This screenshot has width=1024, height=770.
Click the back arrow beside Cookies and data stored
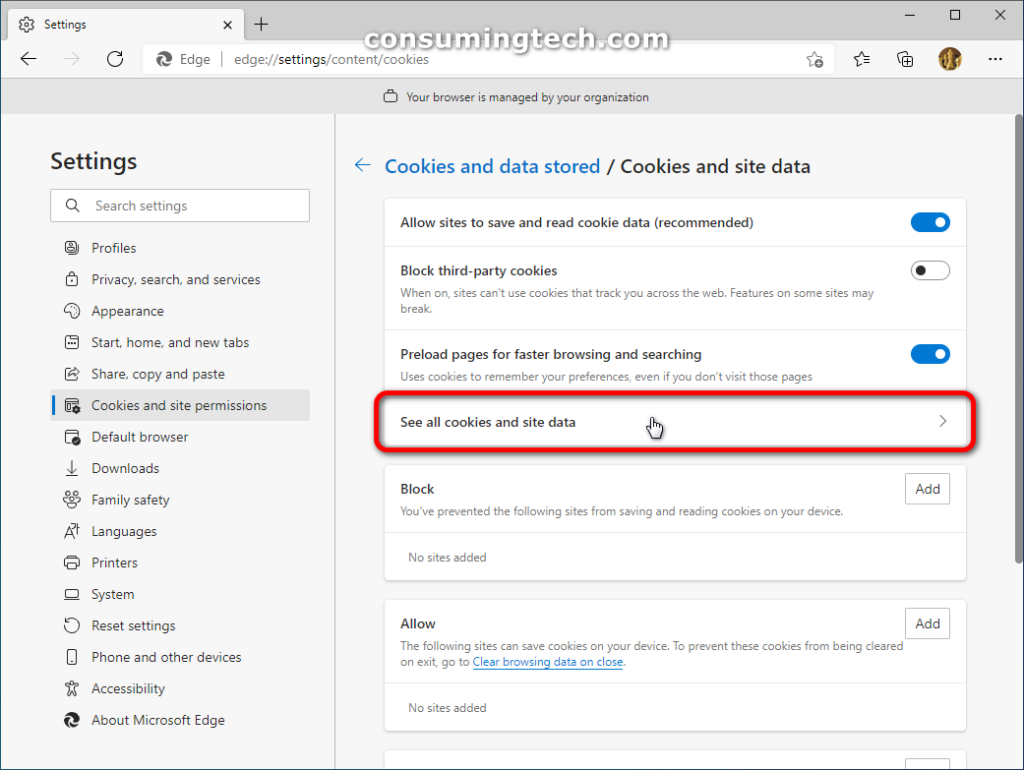[362, 165]
